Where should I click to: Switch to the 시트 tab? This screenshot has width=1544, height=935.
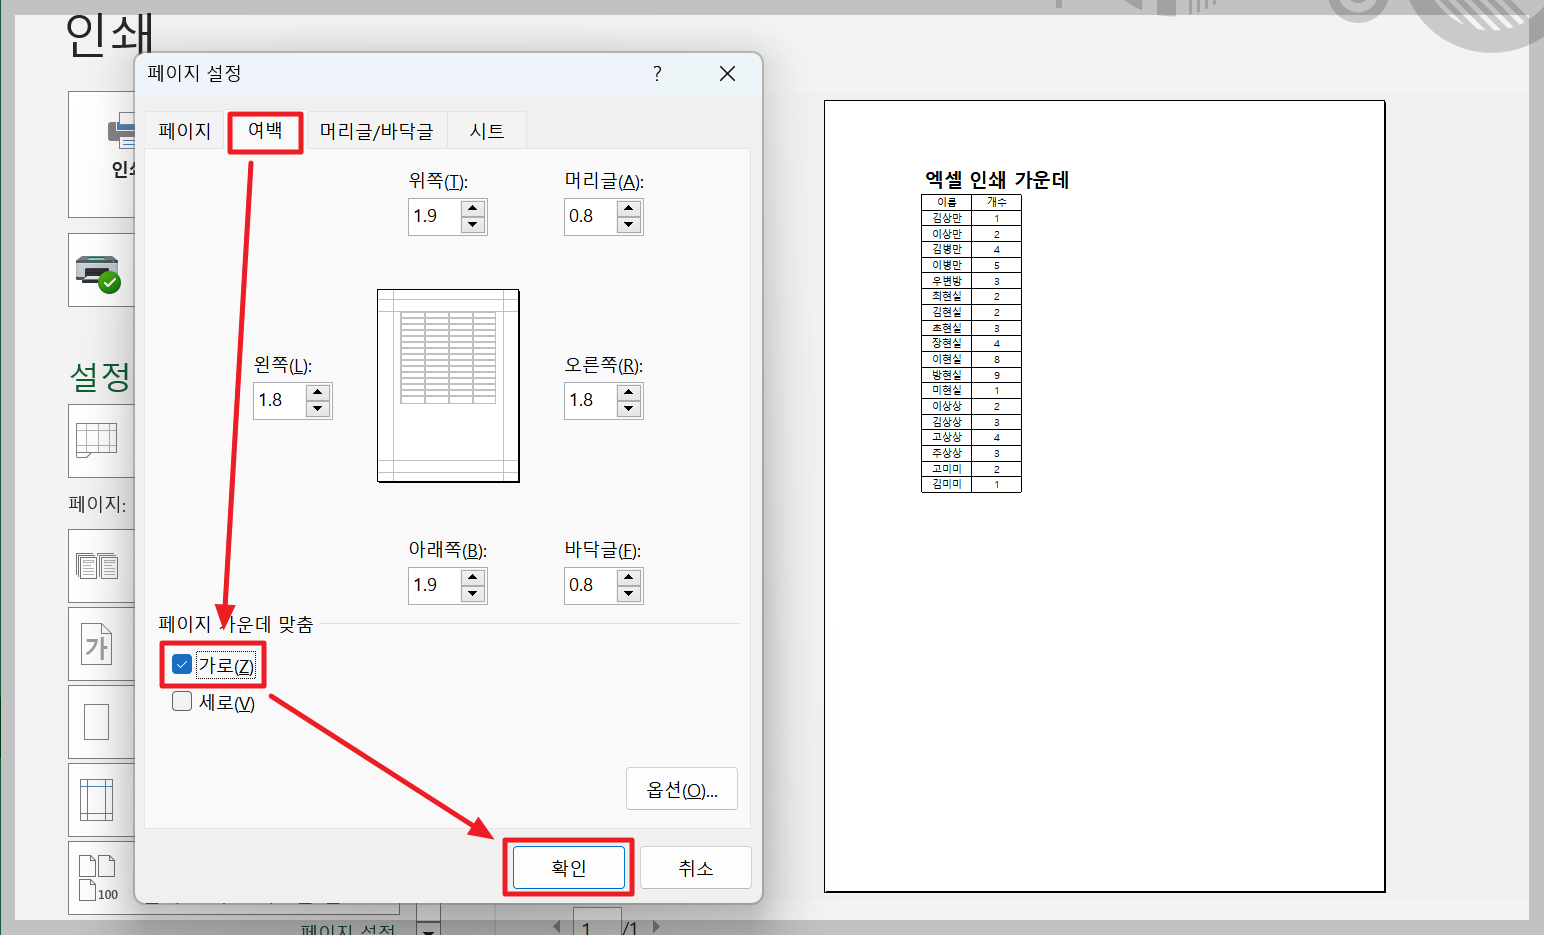pos(486,130)
